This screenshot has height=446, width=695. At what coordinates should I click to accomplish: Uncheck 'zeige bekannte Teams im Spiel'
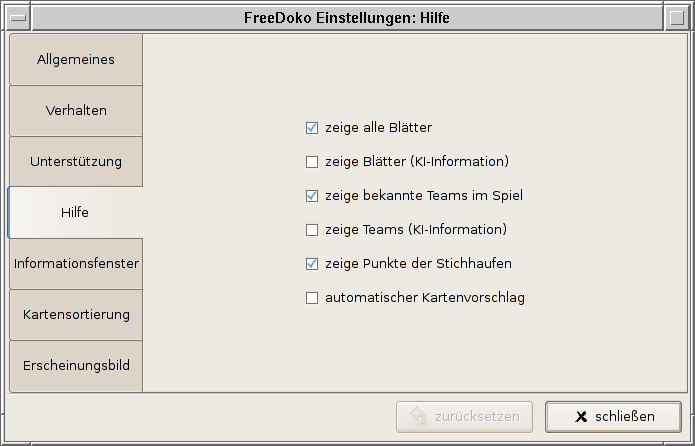point(312,196)
